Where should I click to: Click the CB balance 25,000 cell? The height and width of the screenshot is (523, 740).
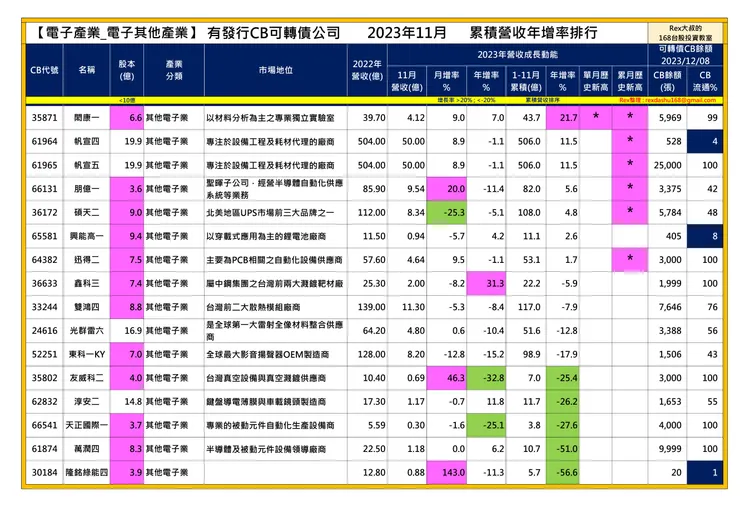click(x=667, y=165)
